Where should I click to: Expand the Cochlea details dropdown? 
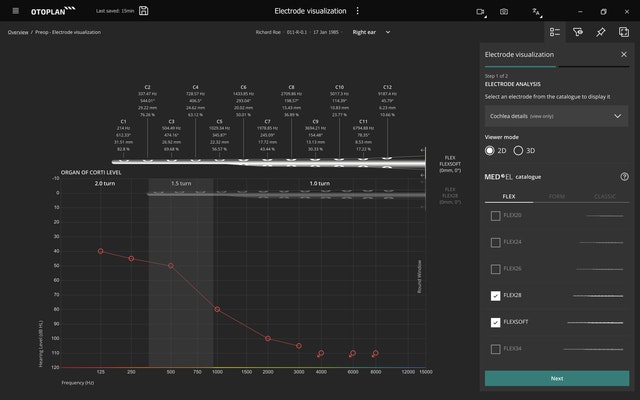point(556,116)
